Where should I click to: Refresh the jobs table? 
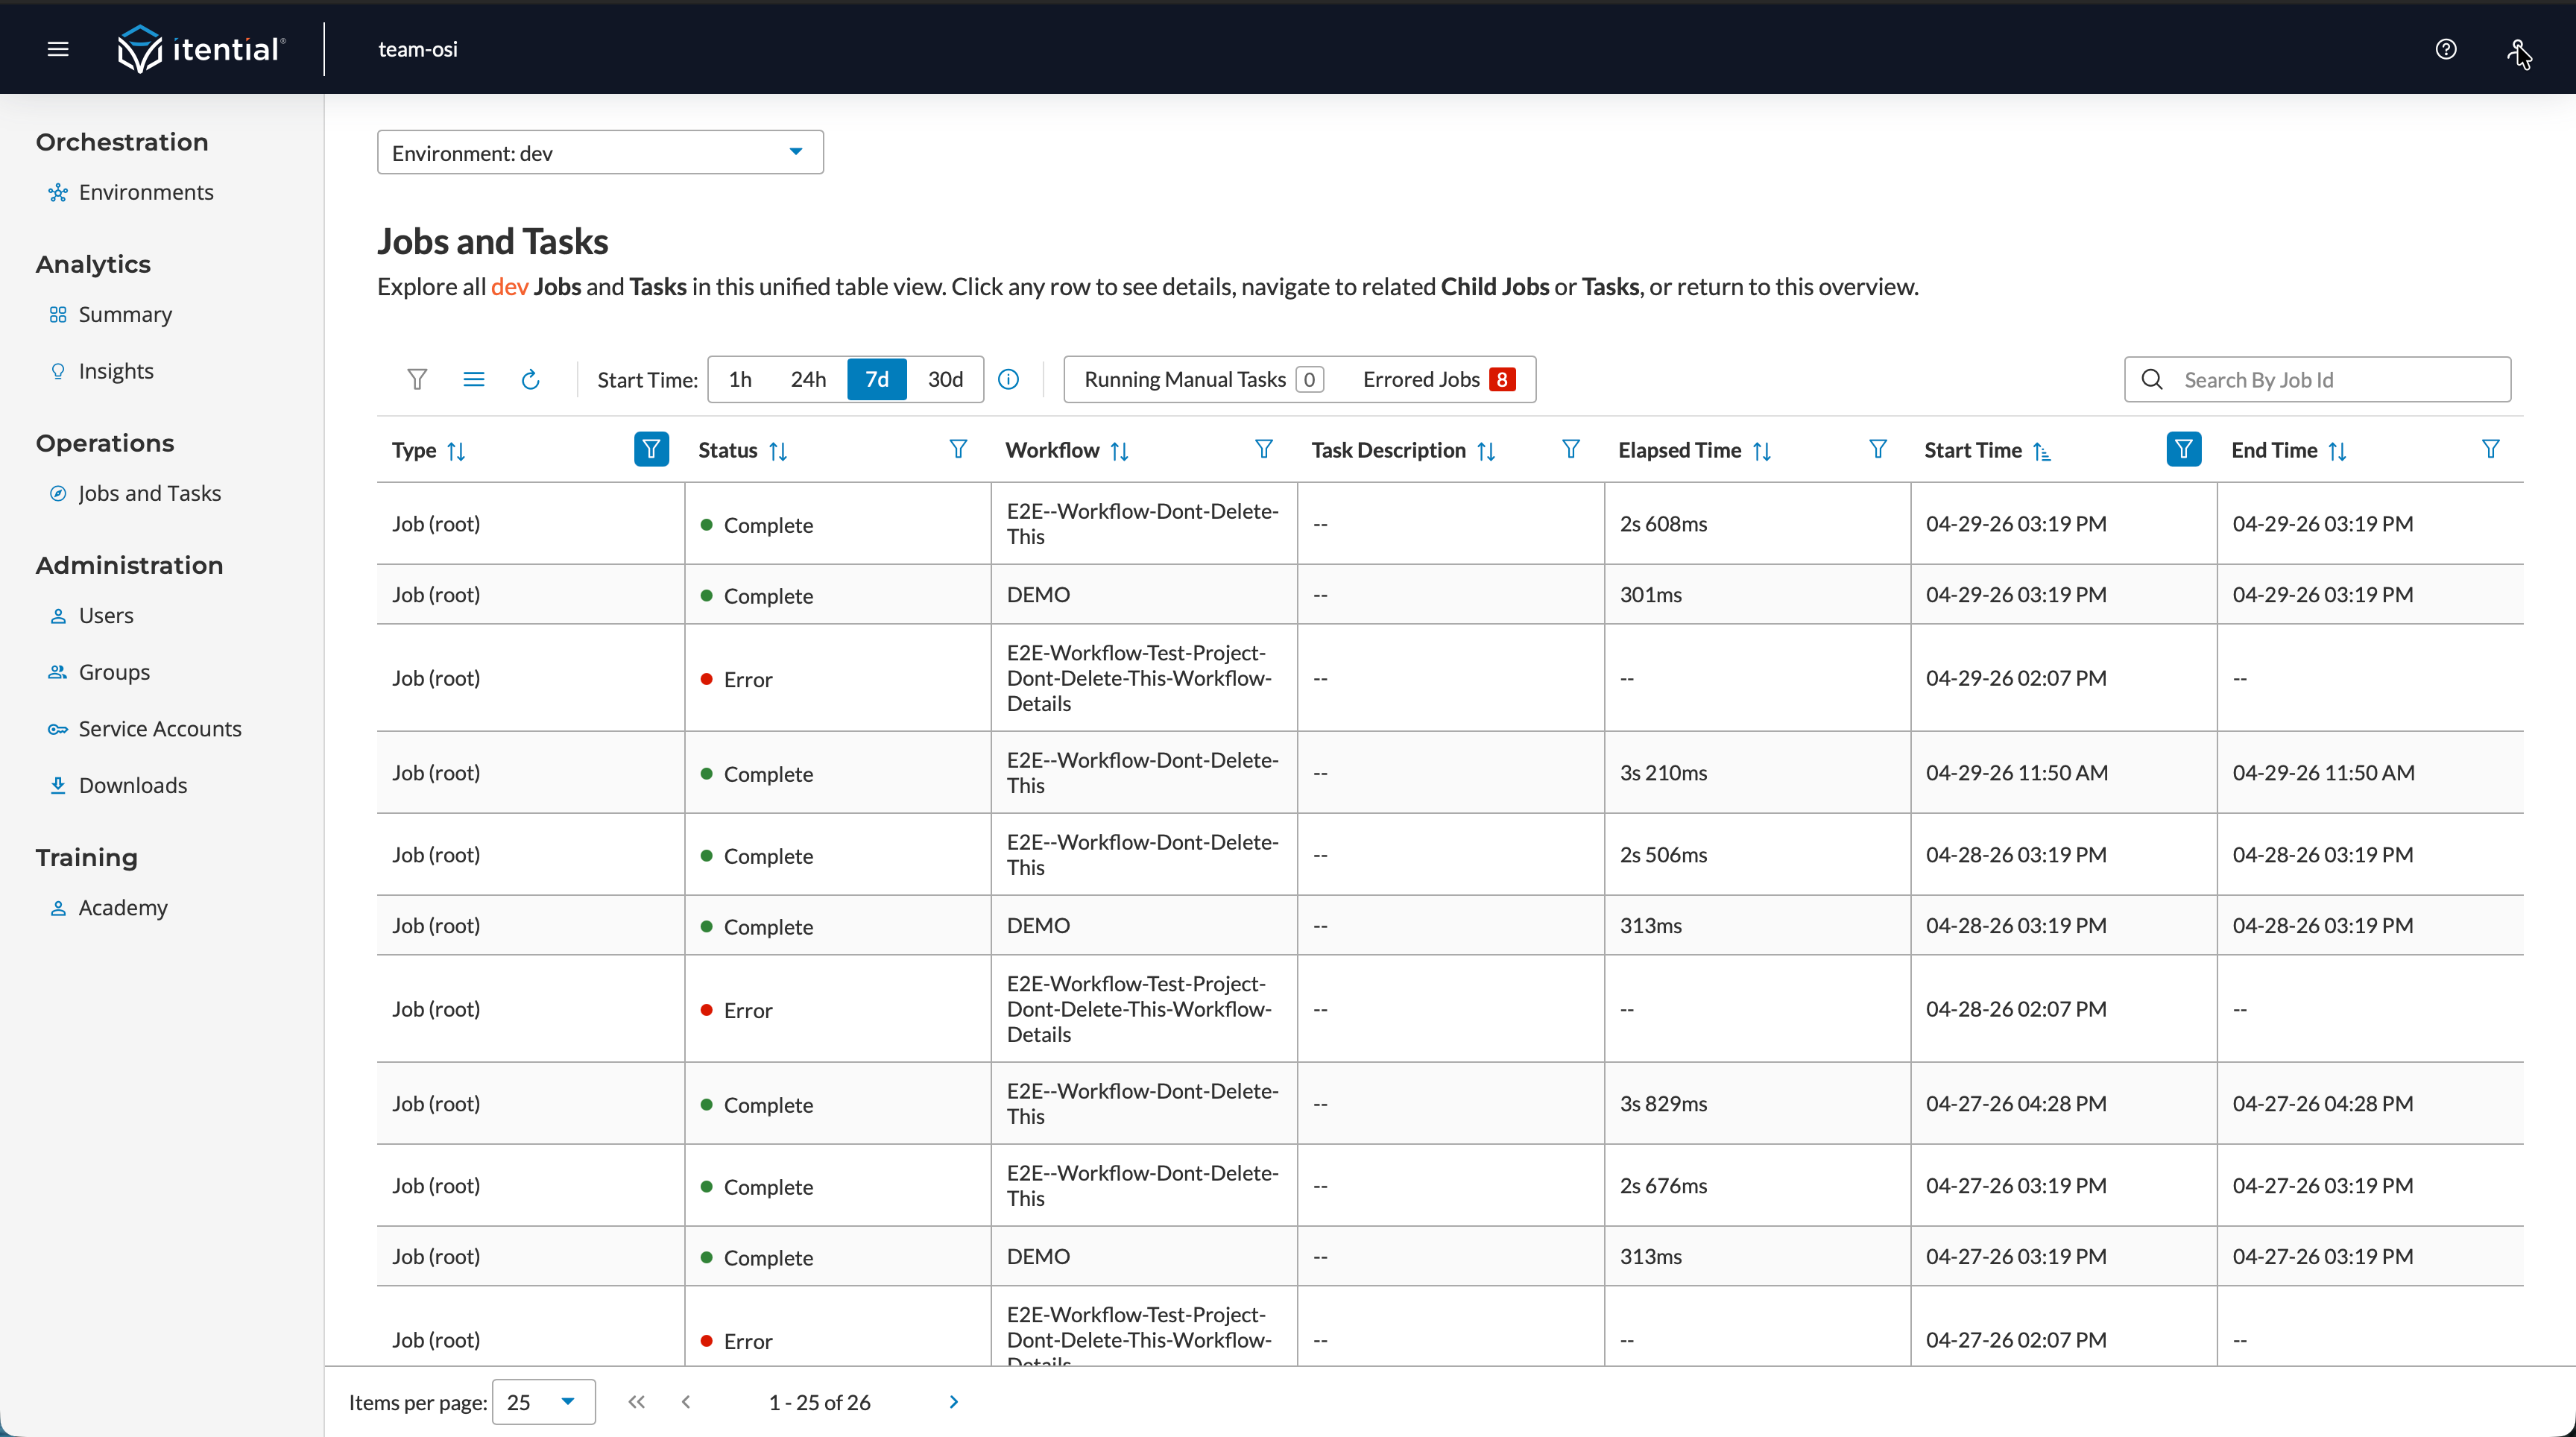(x=531, y=379)
